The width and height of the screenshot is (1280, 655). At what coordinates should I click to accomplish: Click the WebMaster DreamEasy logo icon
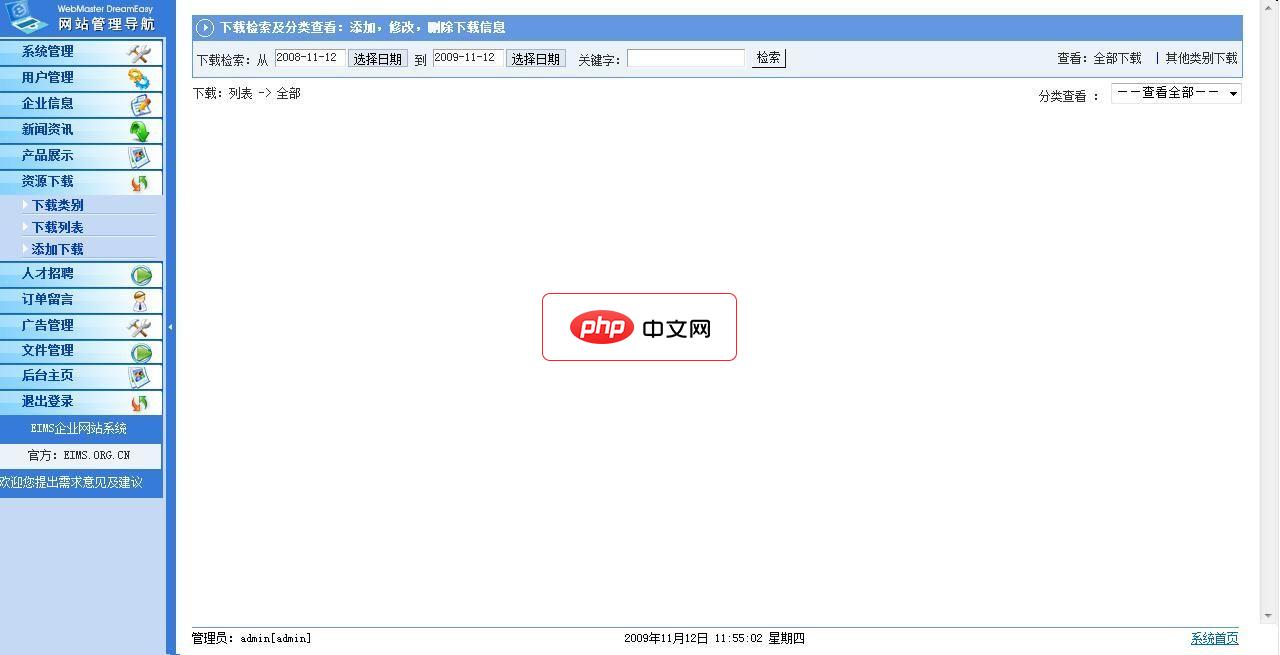(27, 17)
